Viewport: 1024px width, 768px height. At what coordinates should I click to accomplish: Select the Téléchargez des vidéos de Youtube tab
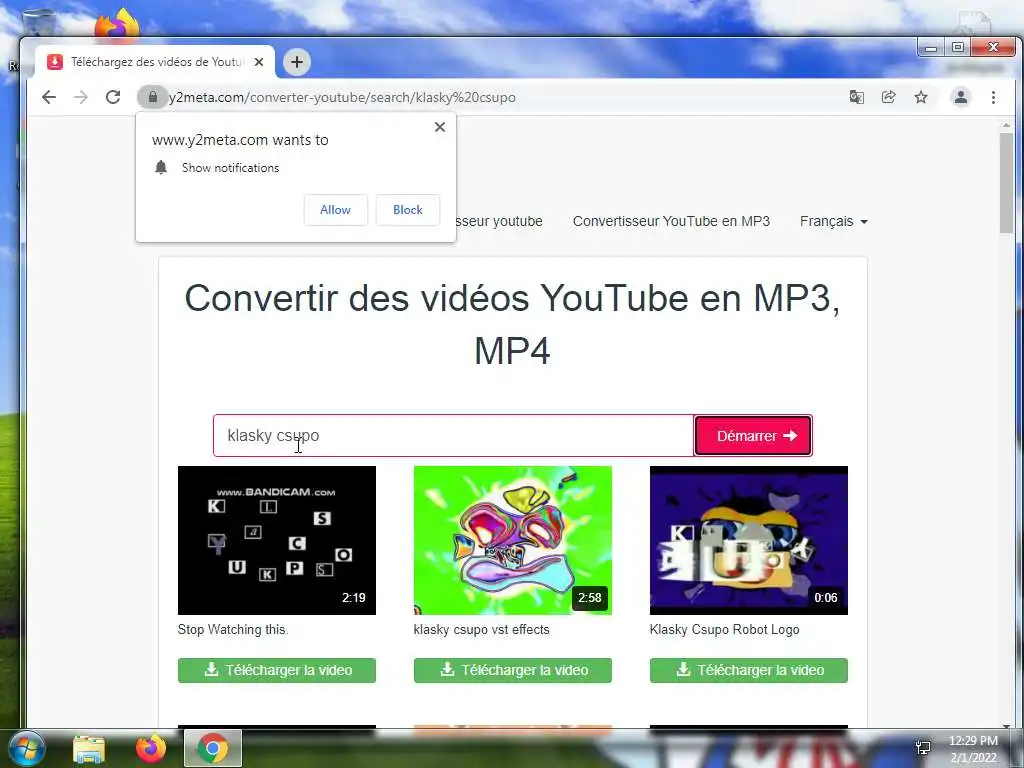tap(155, 62)
